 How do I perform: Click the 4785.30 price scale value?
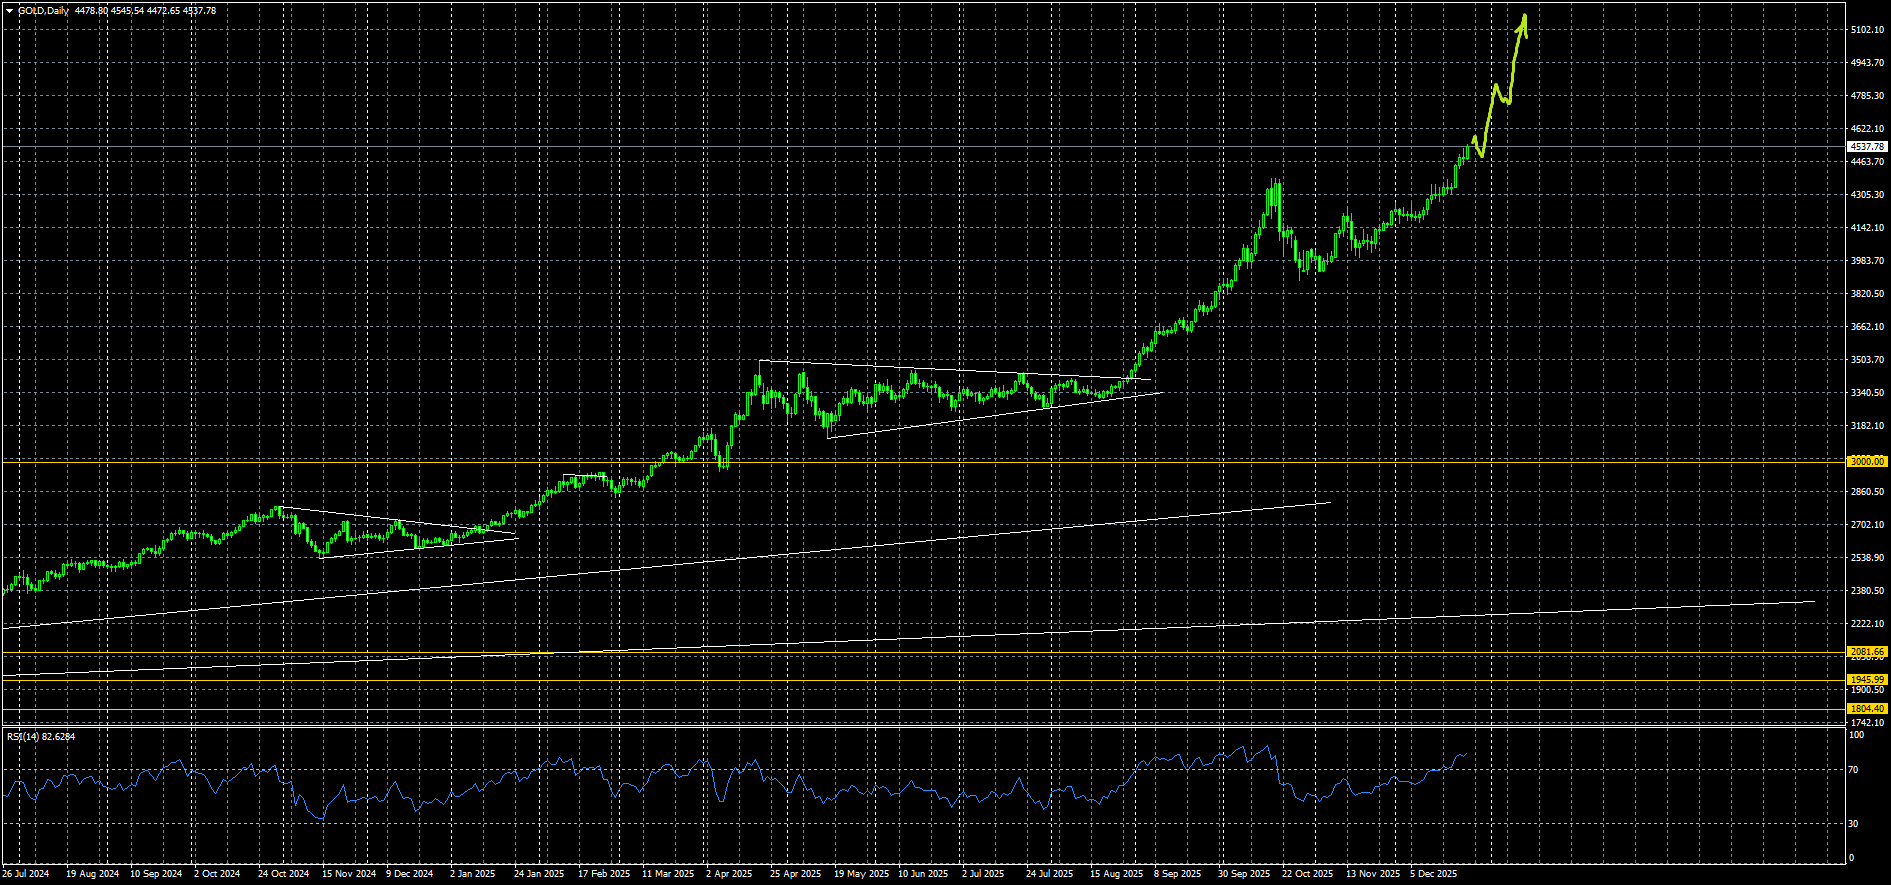click(x=1867, y=96)
